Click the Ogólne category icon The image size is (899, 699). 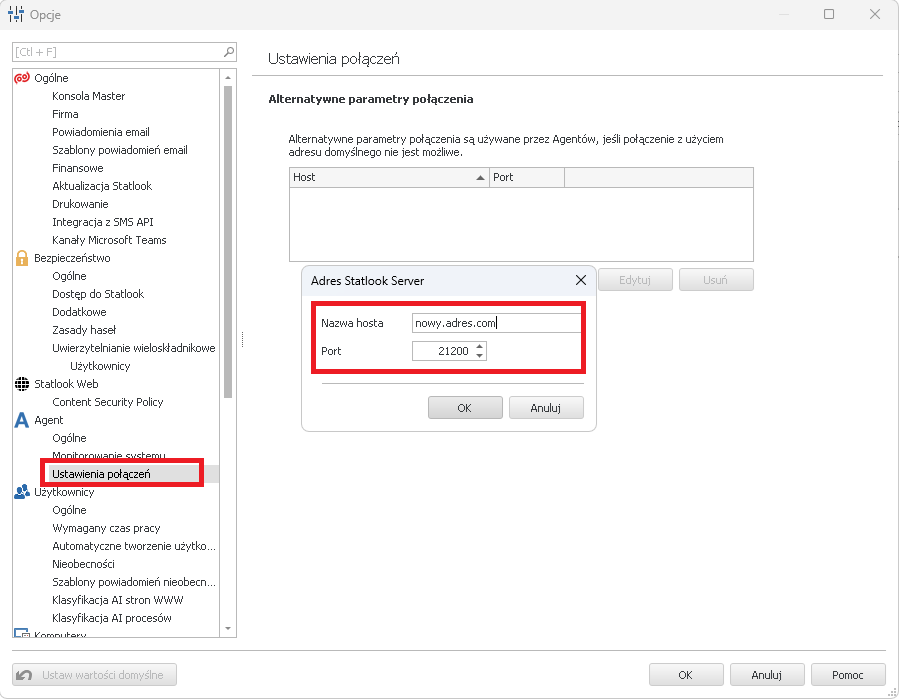pos(22,78)
